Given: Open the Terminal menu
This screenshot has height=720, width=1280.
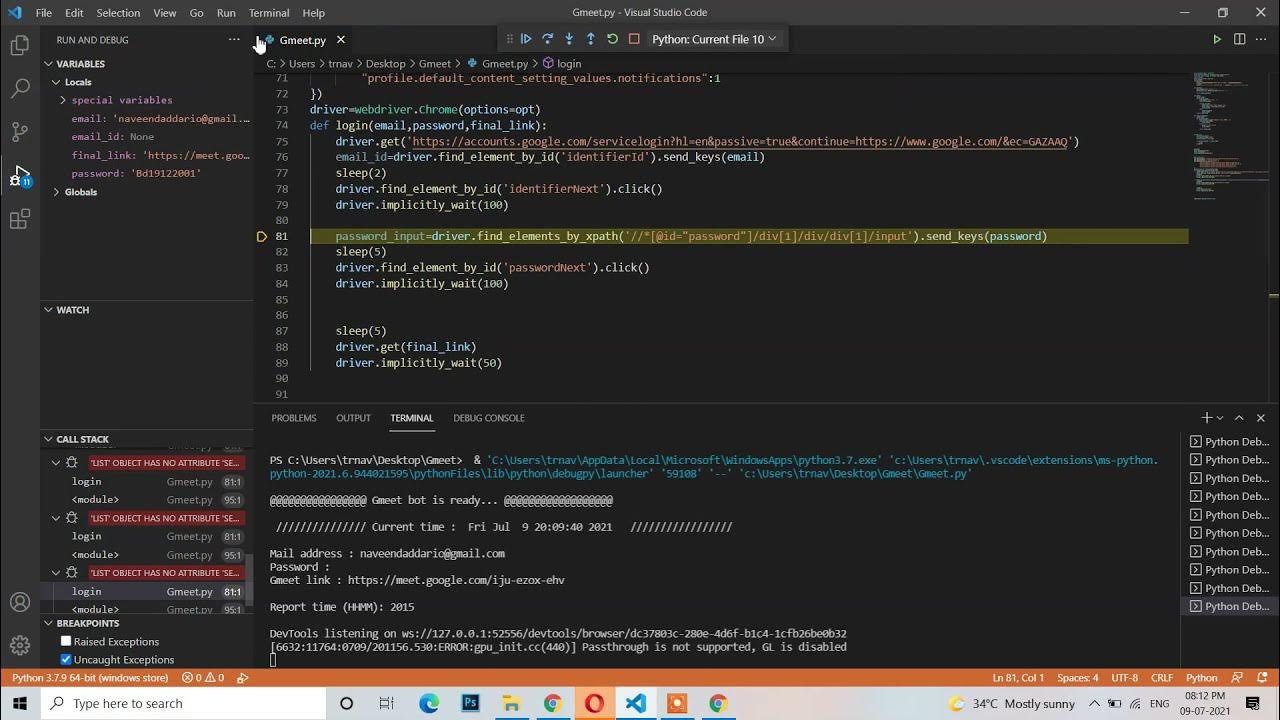Looking at the screenshot, I should [x=269, y=13].
